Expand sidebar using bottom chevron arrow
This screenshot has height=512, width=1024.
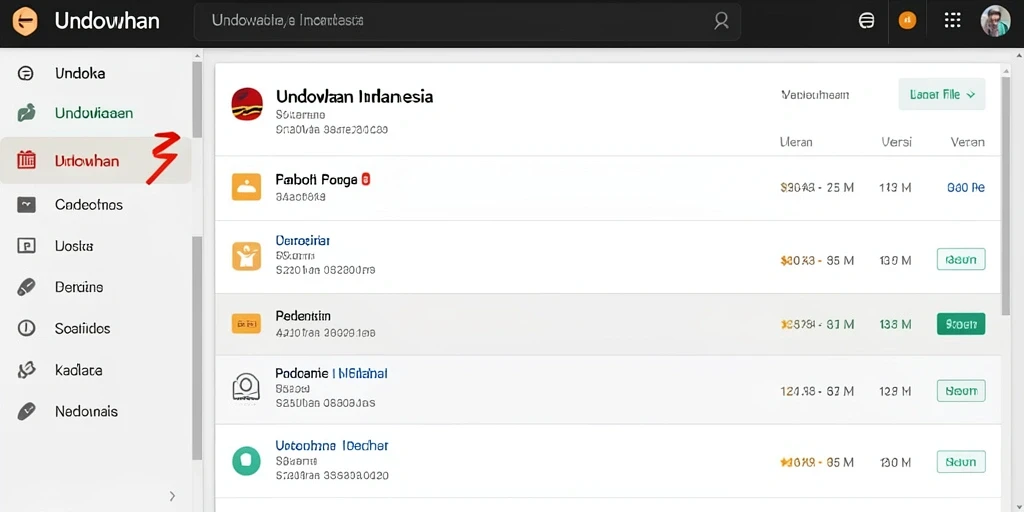(172, 496)
